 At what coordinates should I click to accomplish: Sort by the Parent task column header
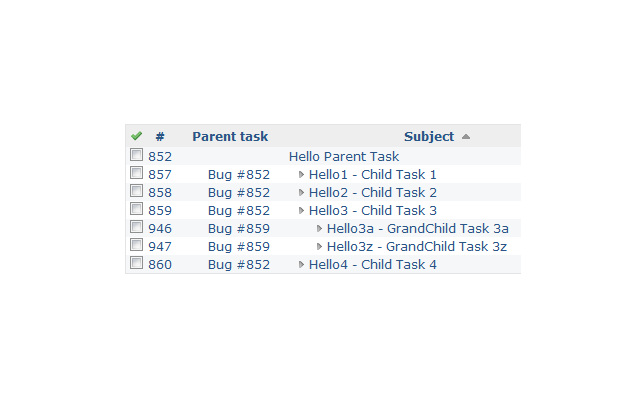230,136
